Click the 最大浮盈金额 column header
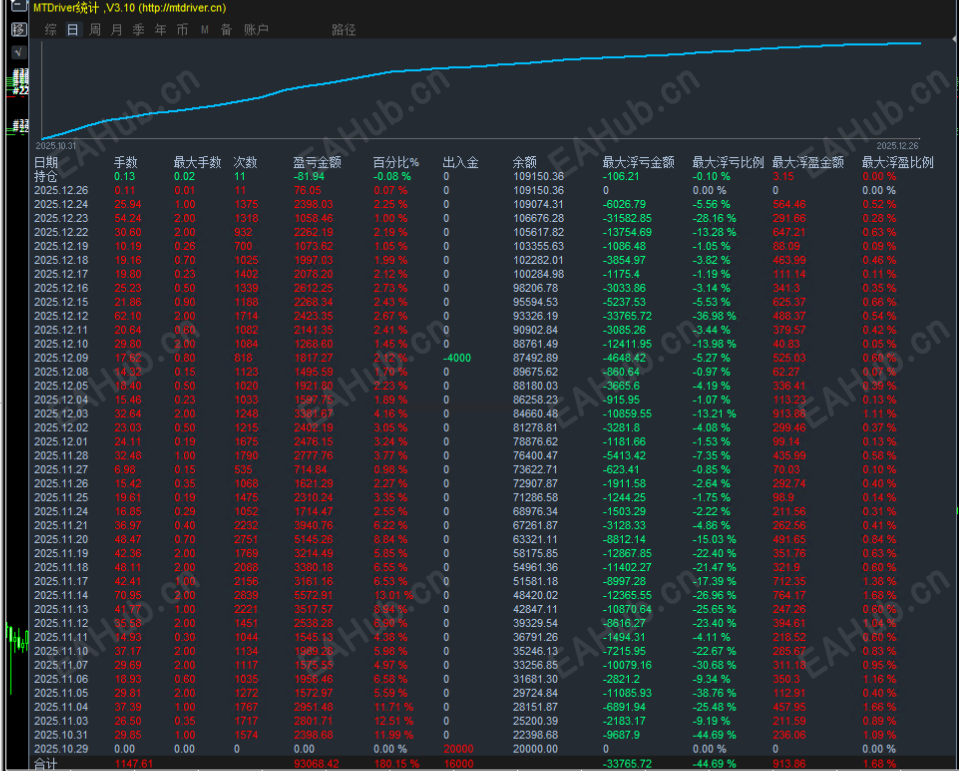959x771 pixels. [808, 162]
